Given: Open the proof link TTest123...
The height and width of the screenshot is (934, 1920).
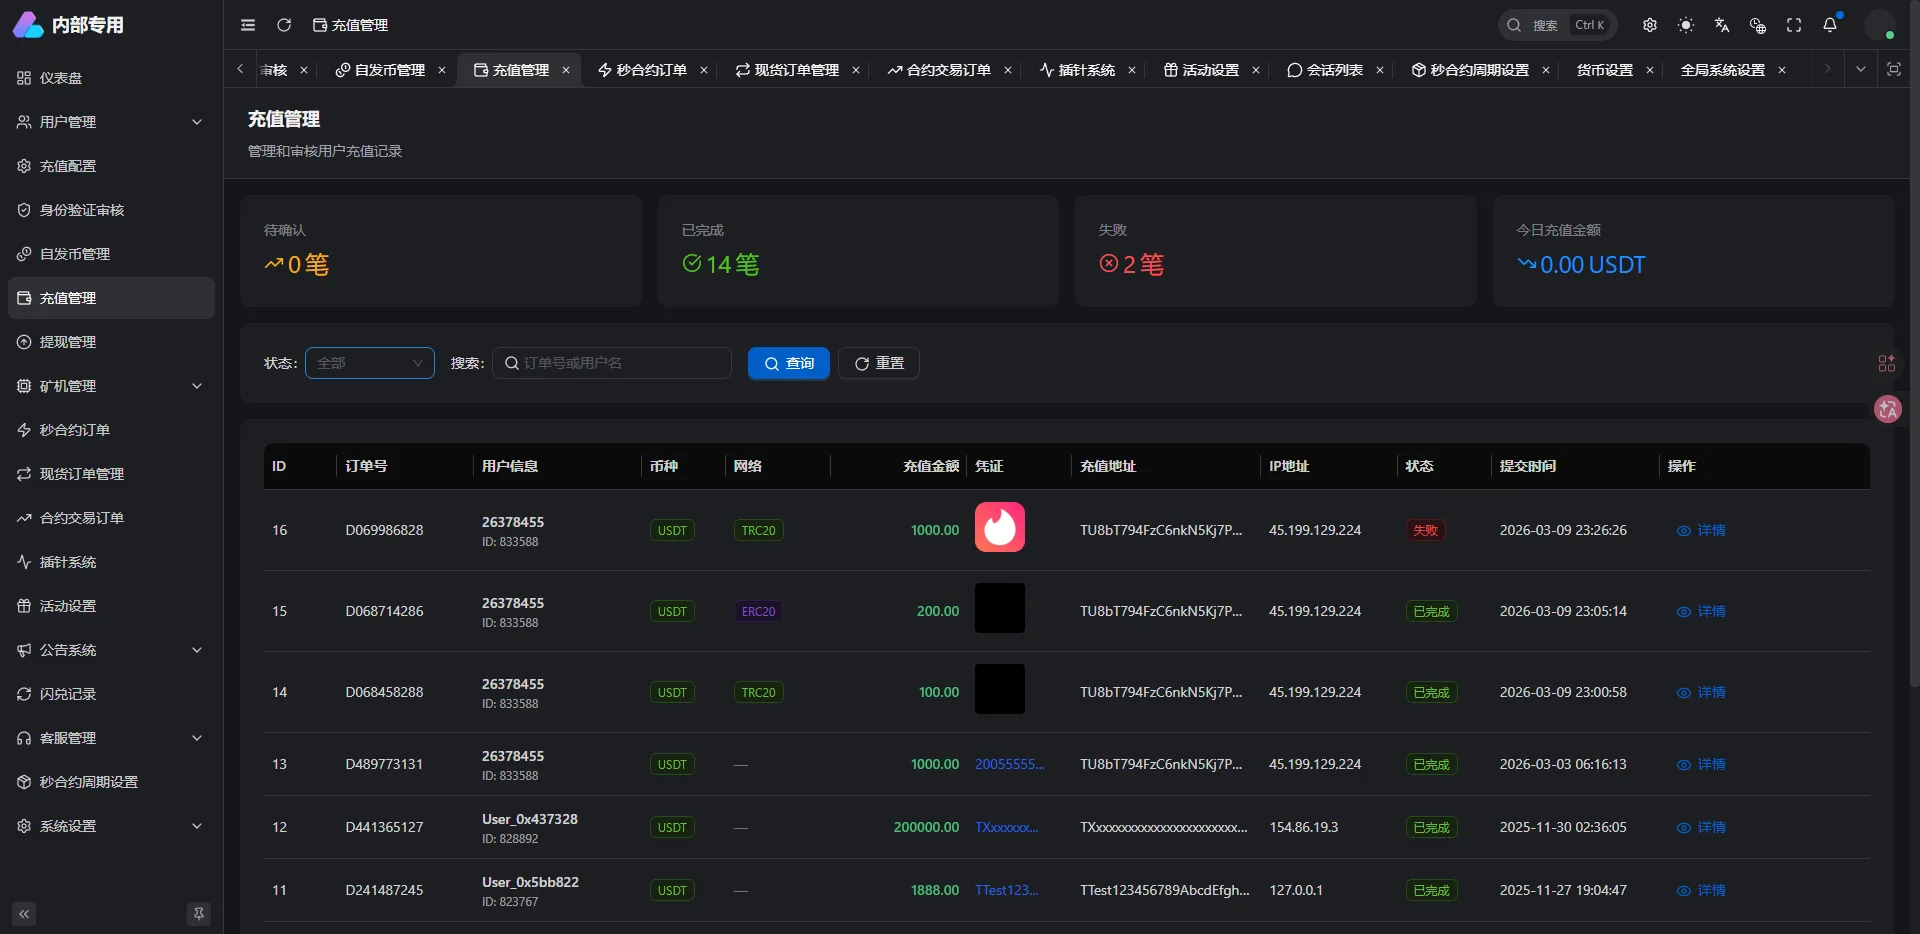Looking at the screenshot, I should pos(1006,890).
